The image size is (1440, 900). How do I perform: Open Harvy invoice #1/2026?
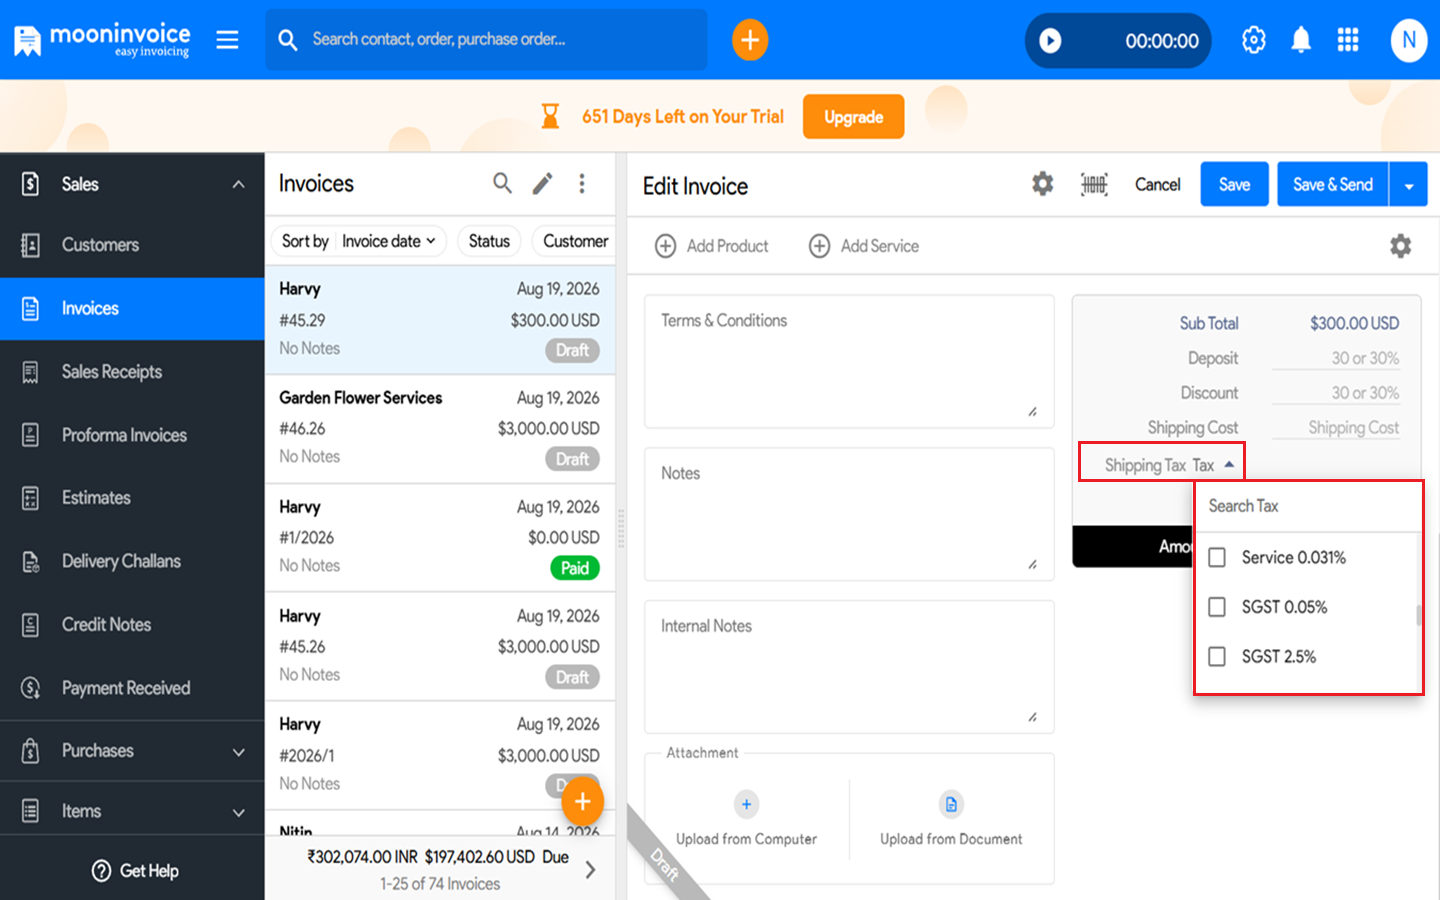coord(440,537)
